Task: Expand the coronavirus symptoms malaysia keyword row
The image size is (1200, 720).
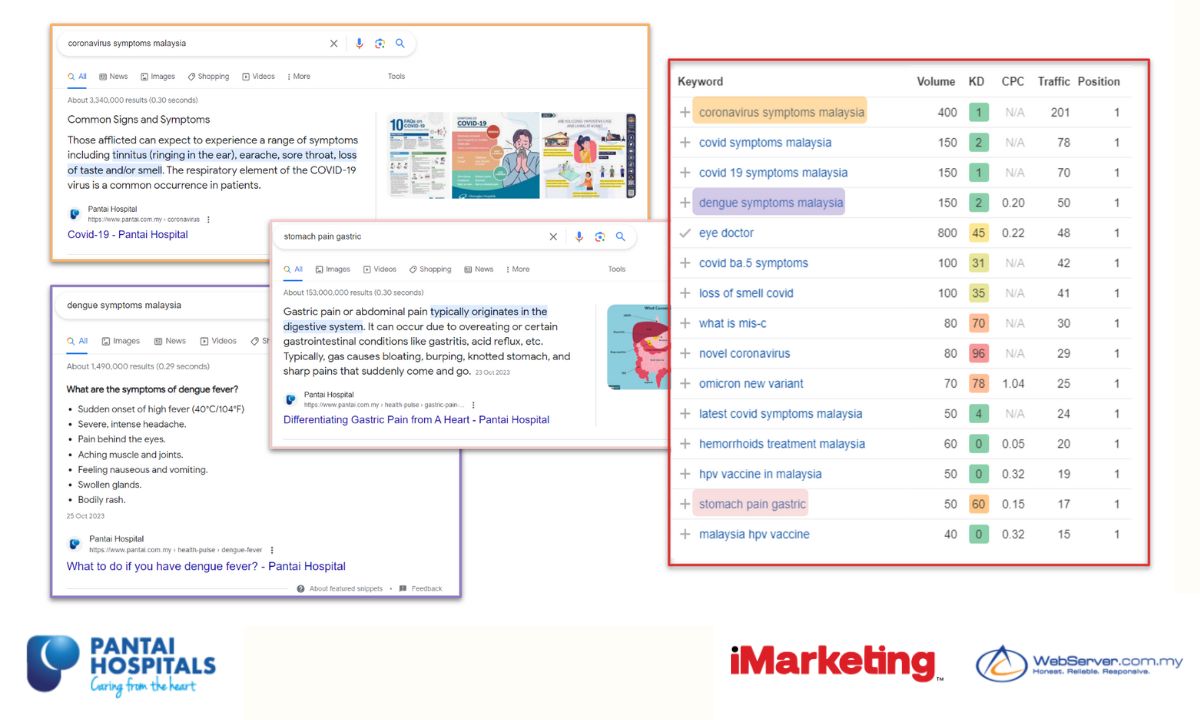Action: pos(685,113)
